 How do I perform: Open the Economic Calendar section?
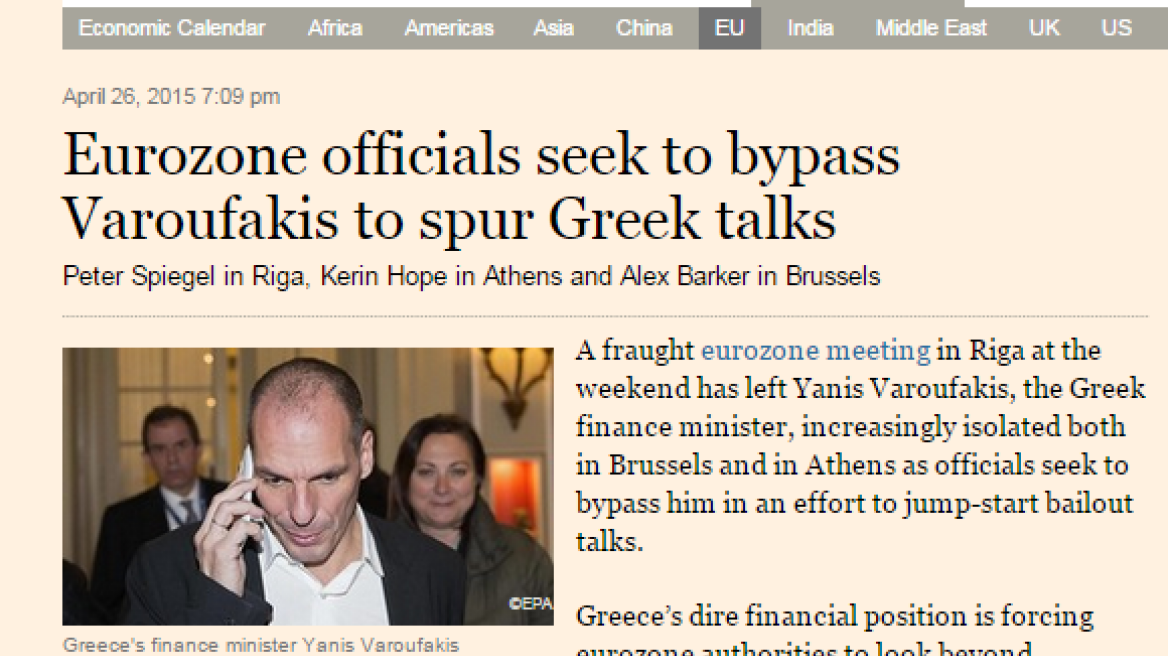click(171, 29)
